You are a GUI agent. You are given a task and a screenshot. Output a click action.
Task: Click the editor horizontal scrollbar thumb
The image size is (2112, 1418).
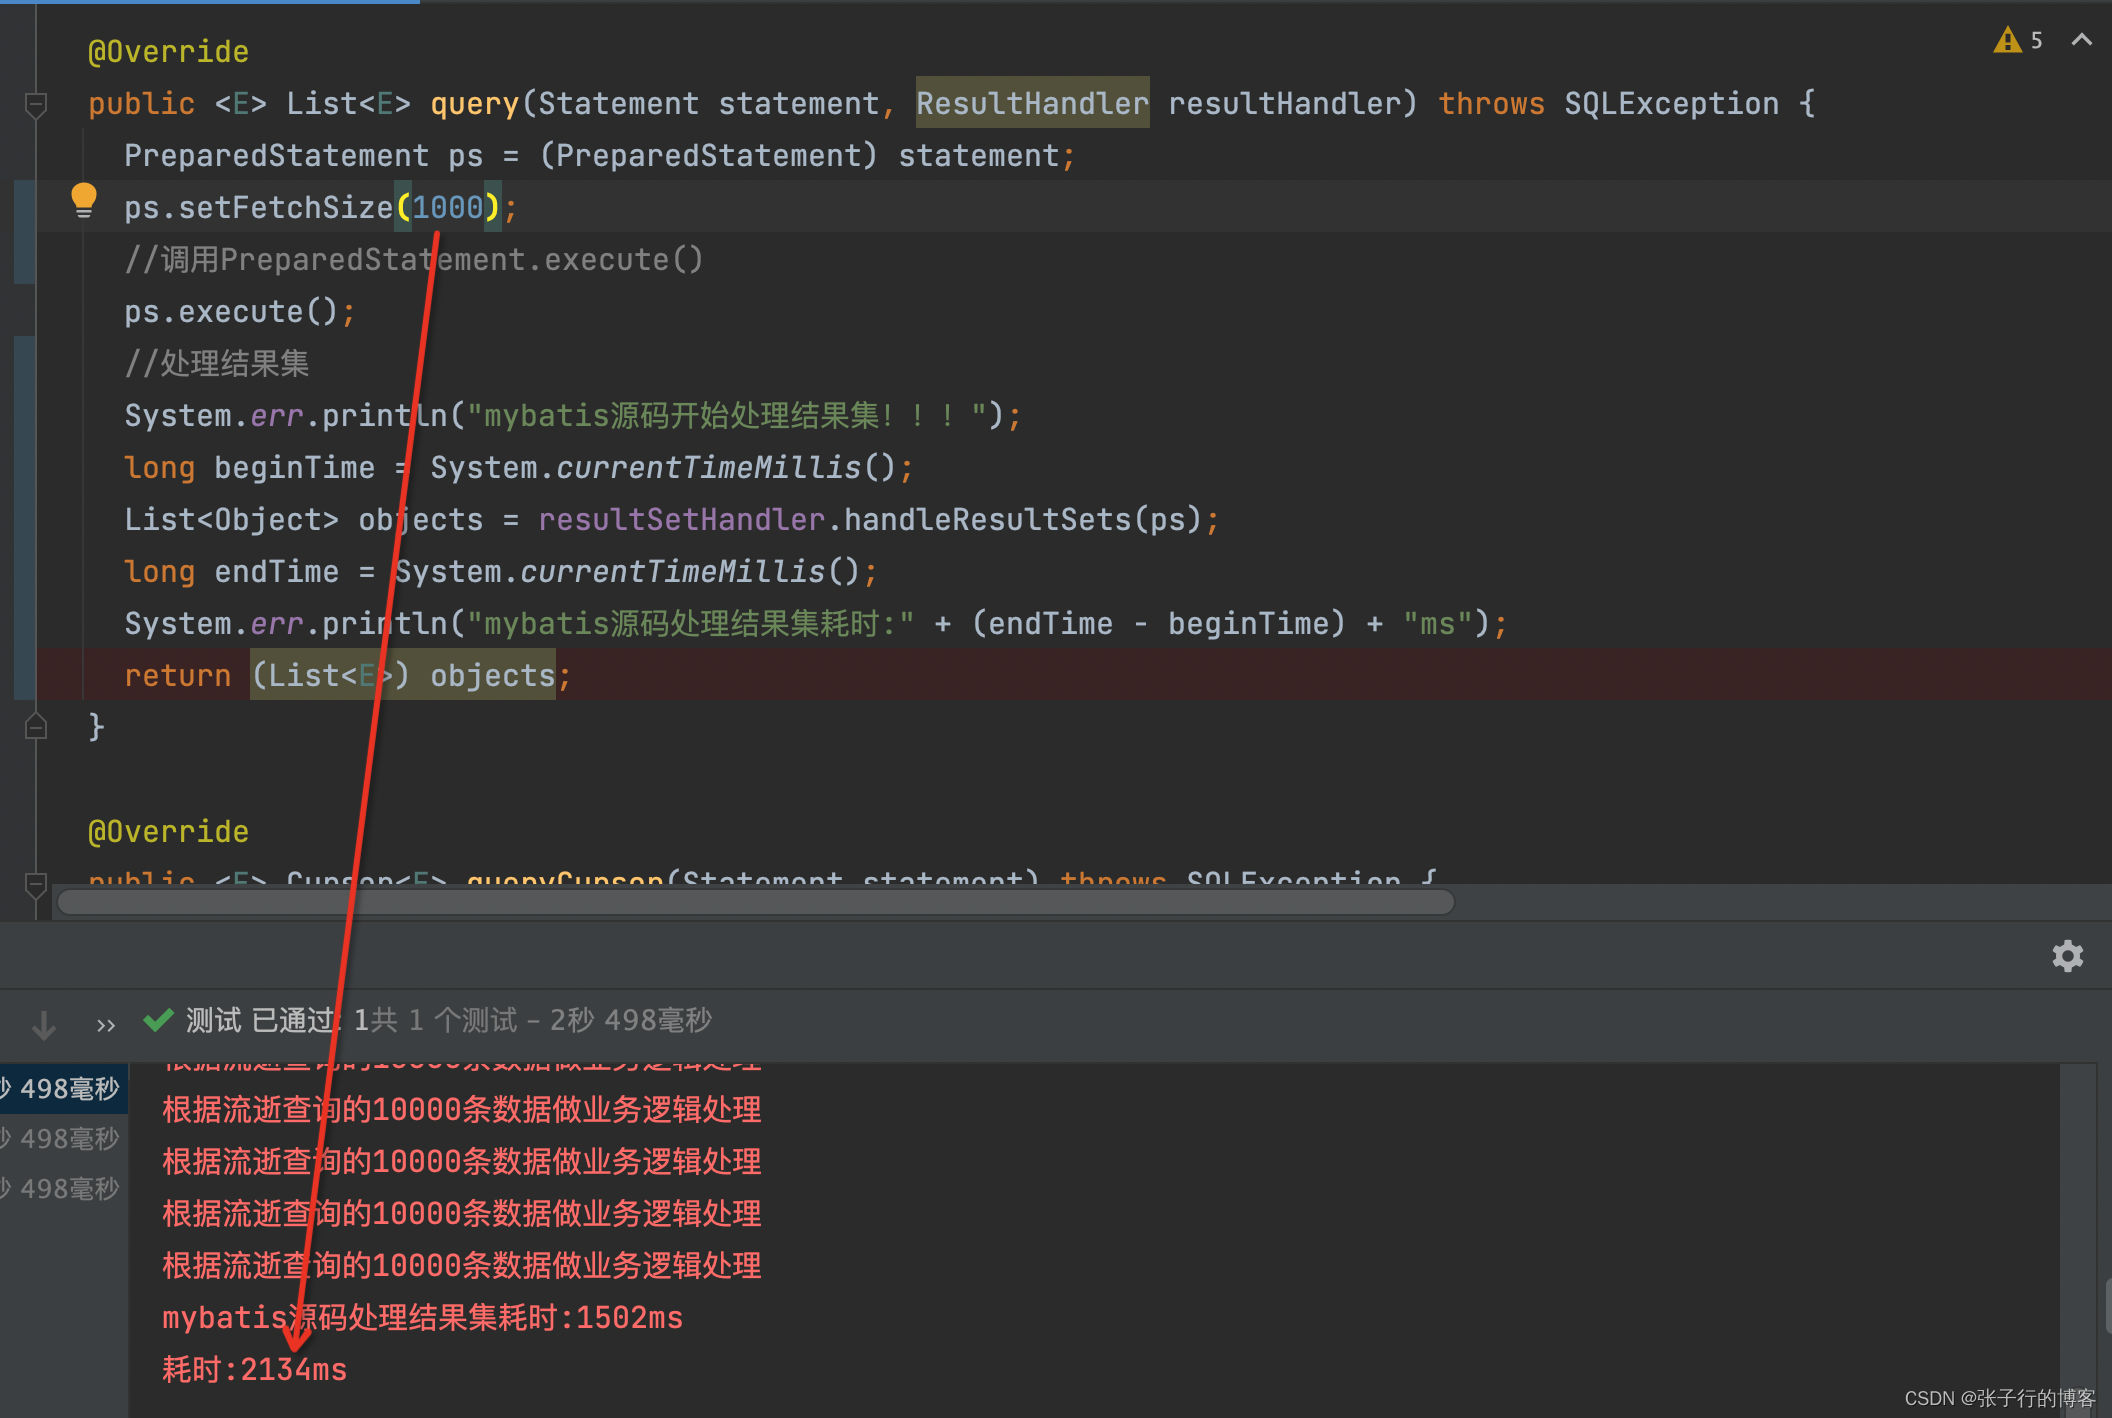756,902
